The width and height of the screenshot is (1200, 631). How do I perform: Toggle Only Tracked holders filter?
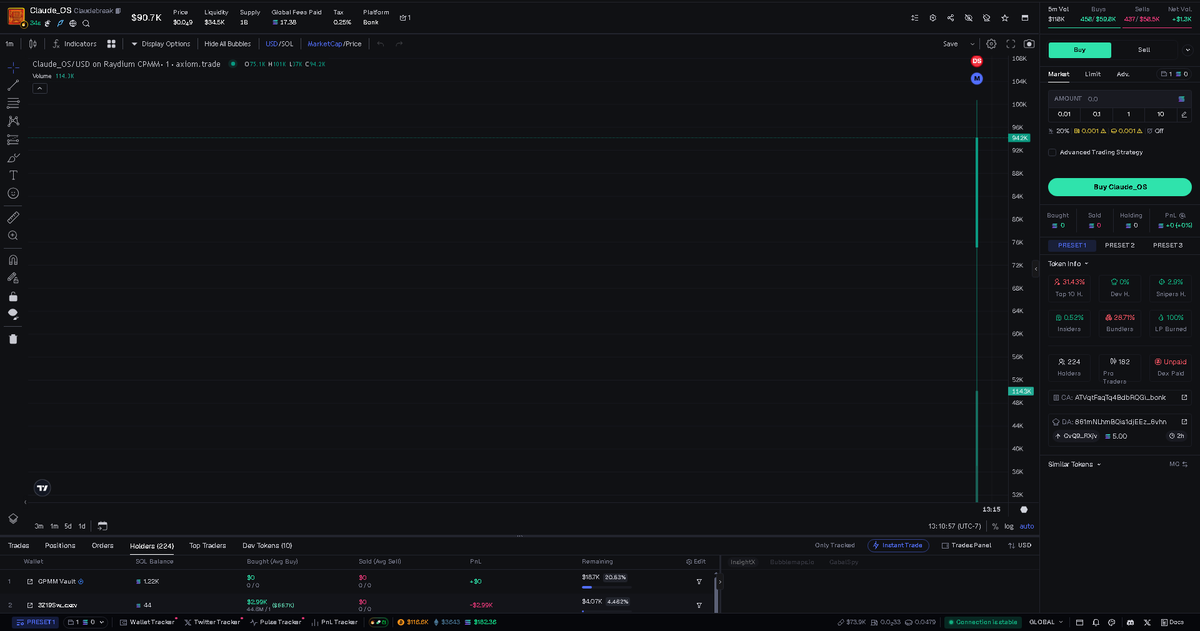coord(835,545)
